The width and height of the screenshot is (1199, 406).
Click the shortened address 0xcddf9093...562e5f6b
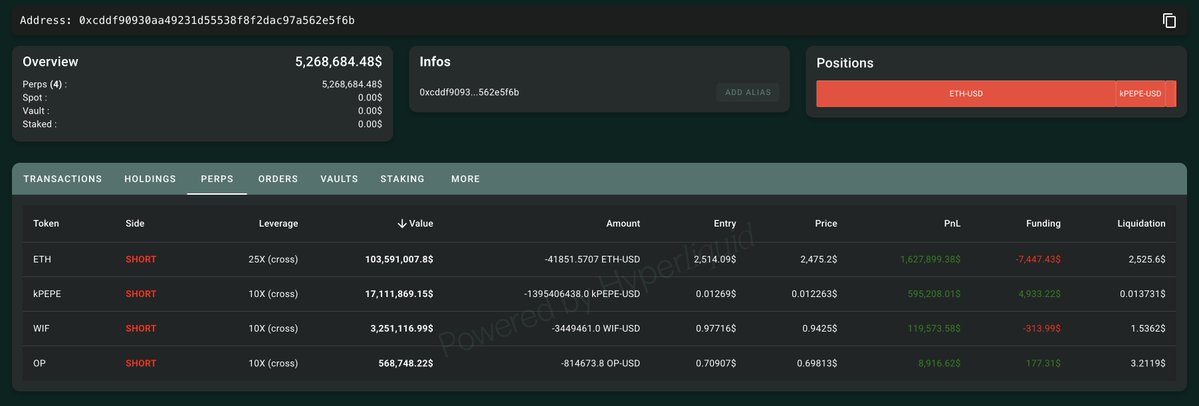[x=469, y=93]
